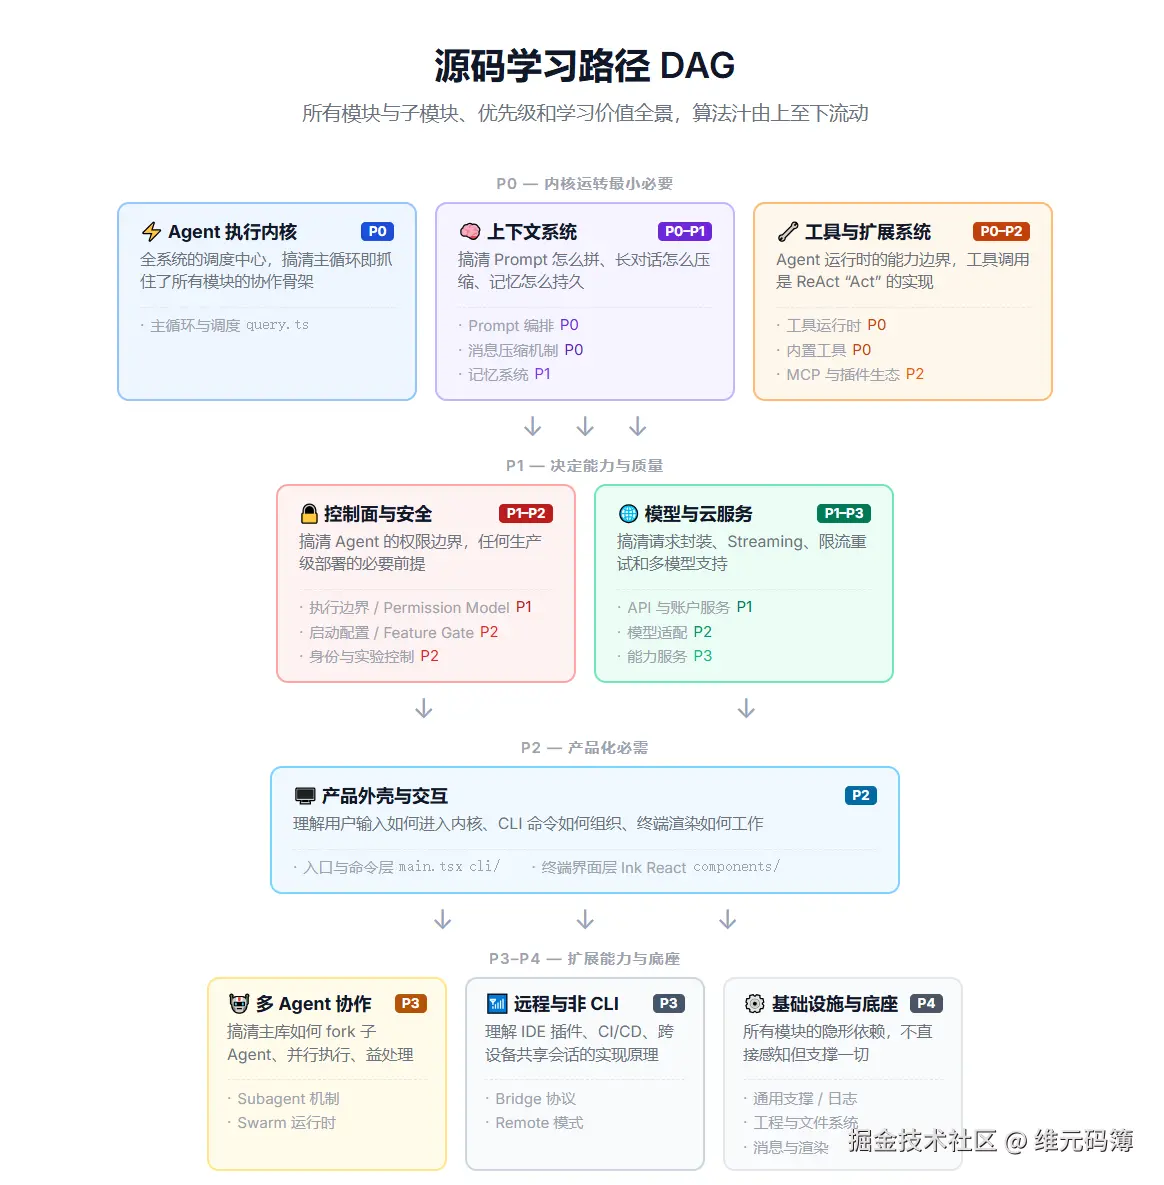Click the gear icon next to 基础设施与底座
Viewport: 1164px width, 1185px height.
754,1003
